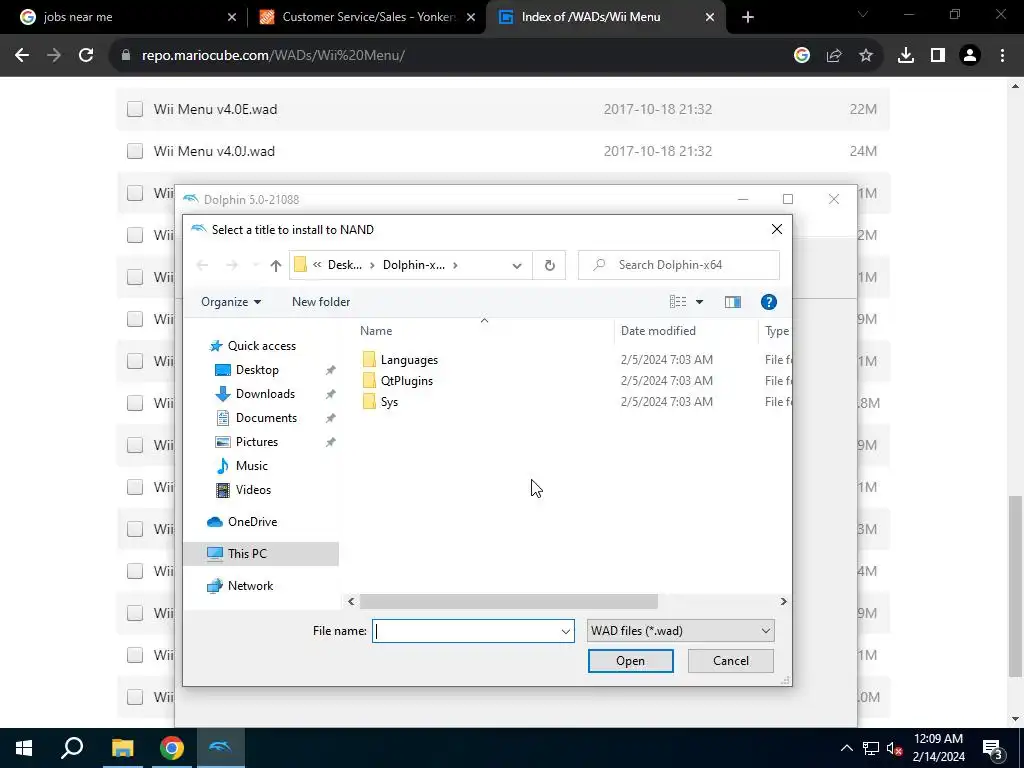The height and width of the screenshot is (768, 1024).
Task: Expand the path breadcrumb after Dolphin-x64
Action: tap(455, 265)
